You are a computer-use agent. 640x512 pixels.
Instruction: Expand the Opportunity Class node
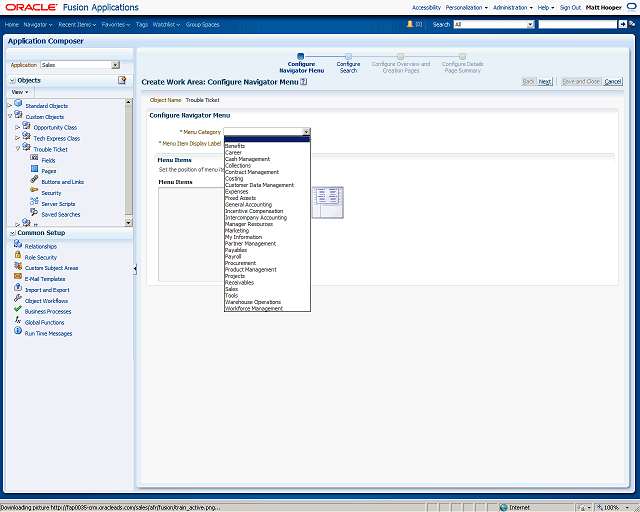click(18, 127)
